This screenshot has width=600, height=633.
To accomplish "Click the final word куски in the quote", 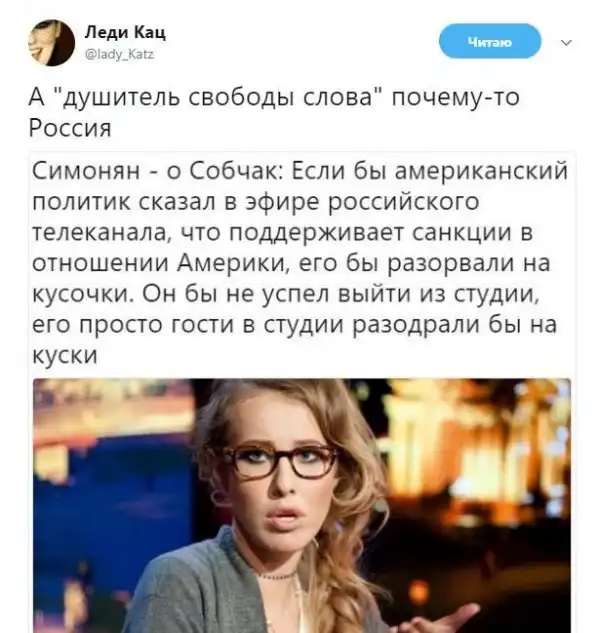I will (x=65, y=356).
